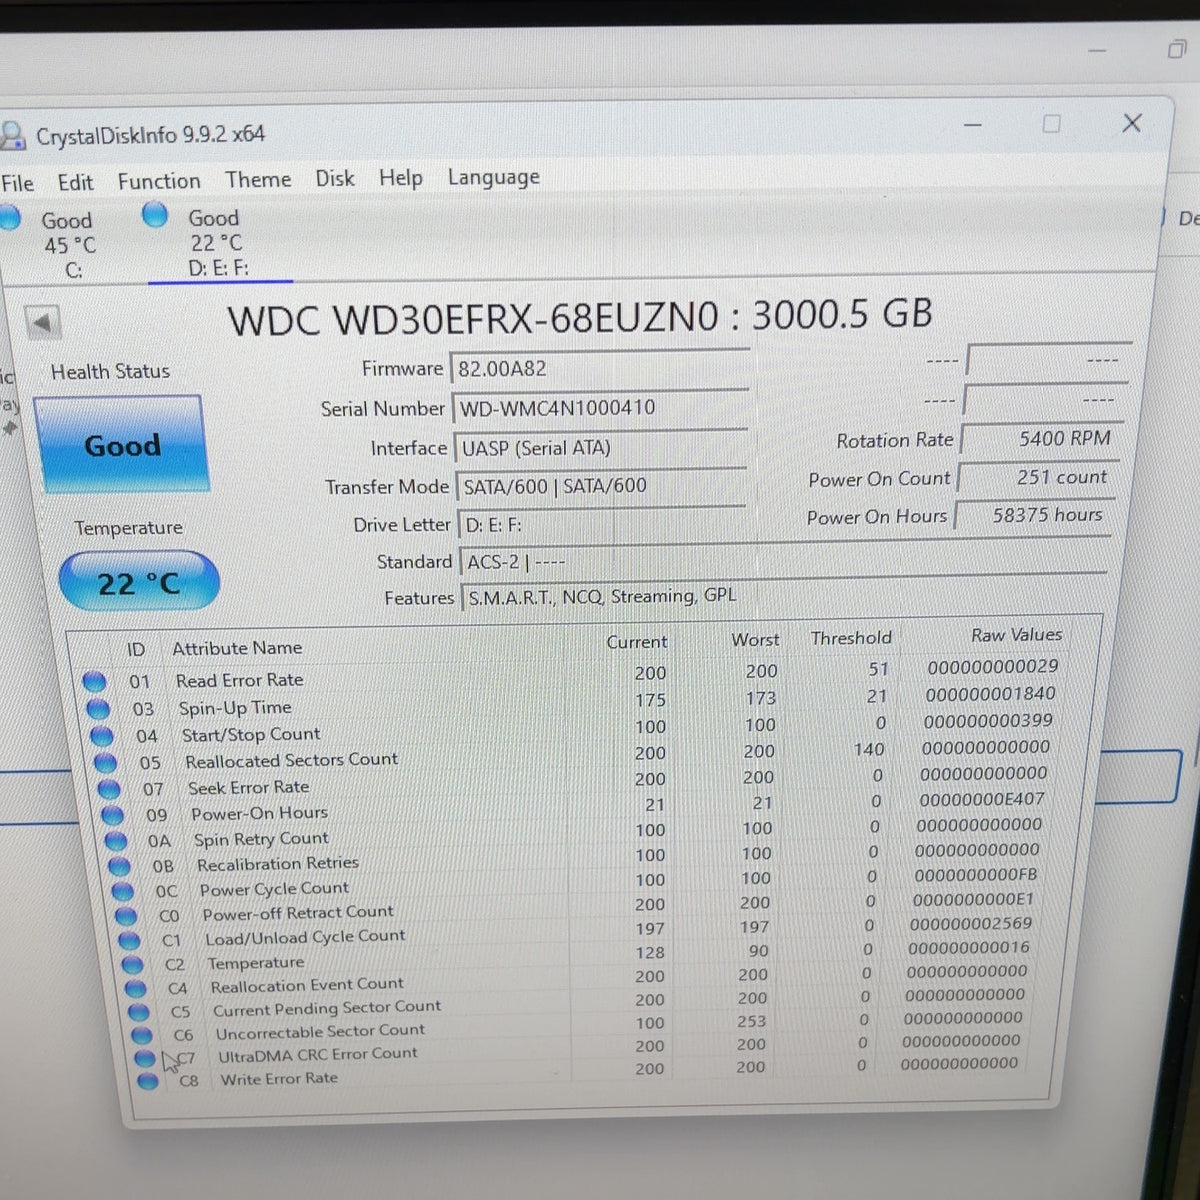This screenshot has height=1200, width=1200.
Task: Click the status dot beside Power-On Hours row
Action: pyautogui.click(x=112, y=815)
